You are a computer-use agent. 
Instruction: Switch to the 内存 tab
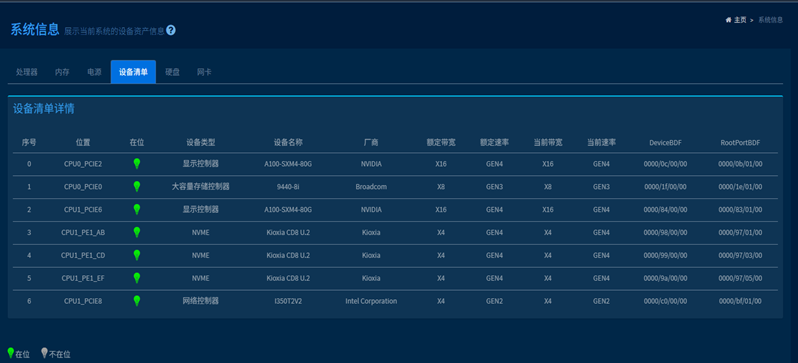62,72
